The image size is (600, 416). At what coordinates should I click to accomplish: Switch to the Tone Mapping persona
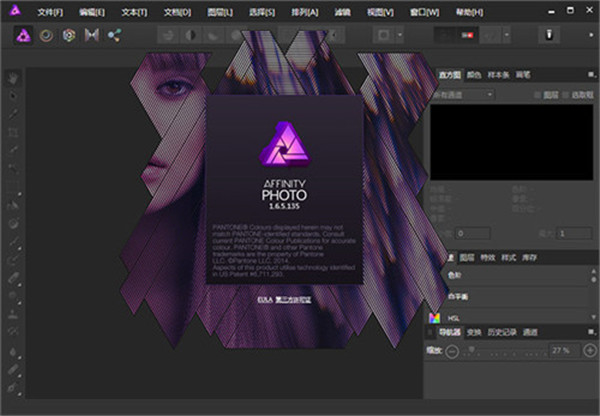pyautogui.click(x=92, y=36)
